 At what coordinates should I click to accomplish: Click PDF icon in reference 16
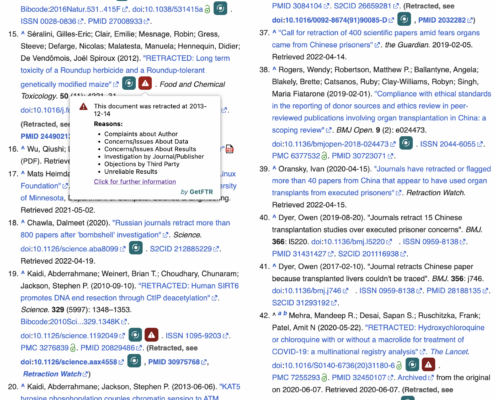point(229,149)
